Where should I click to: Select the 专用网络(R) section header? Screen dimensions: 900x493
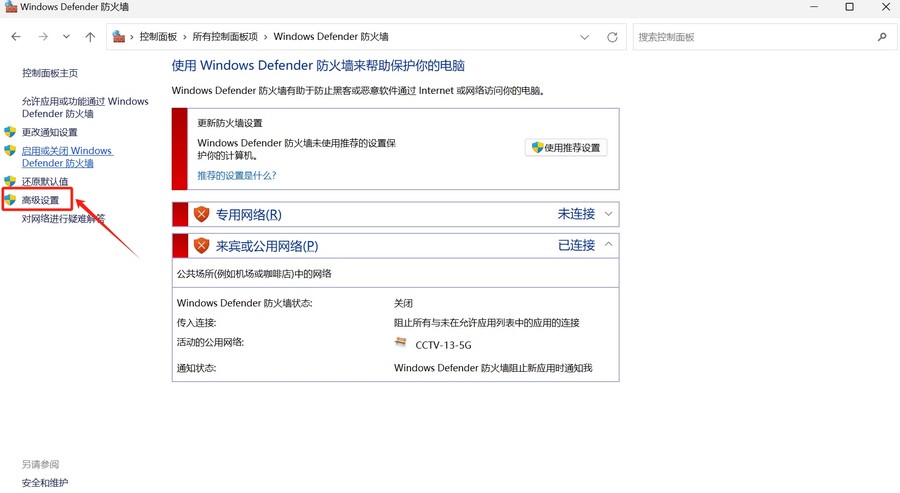pos(395,214)
